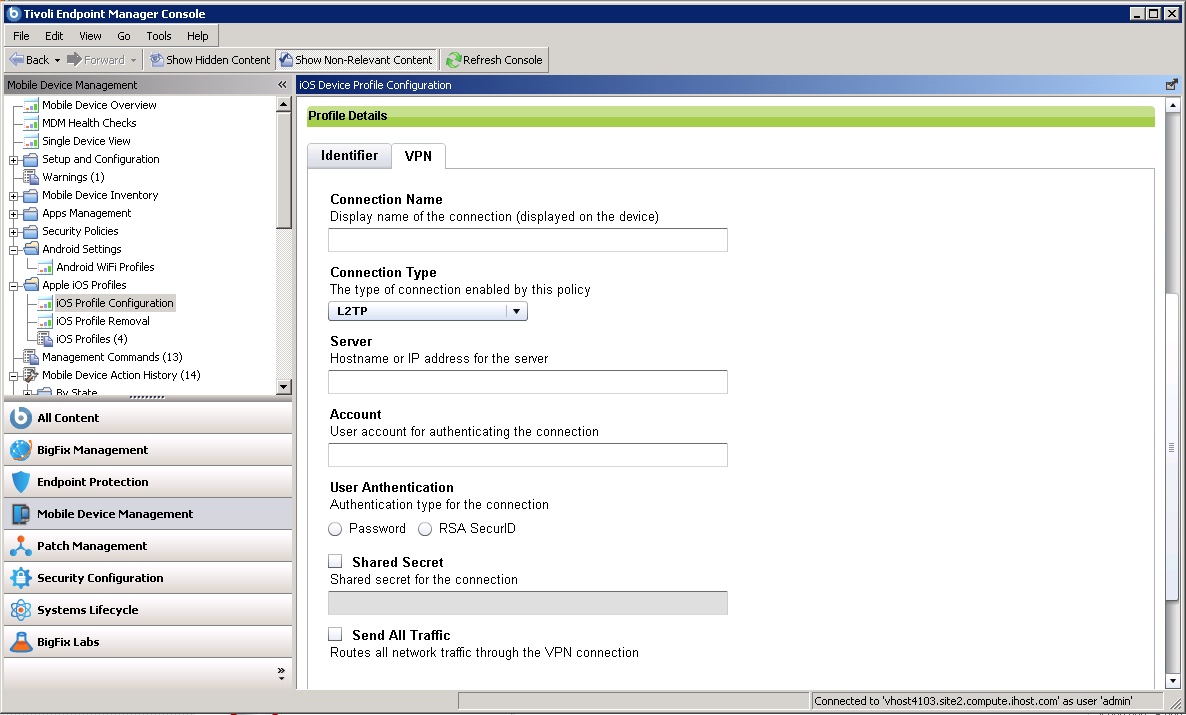Click the navigation tree vertical scrollbar thumb
The width and height of the screenshot is (1186, 715).
tap(284, 170)
